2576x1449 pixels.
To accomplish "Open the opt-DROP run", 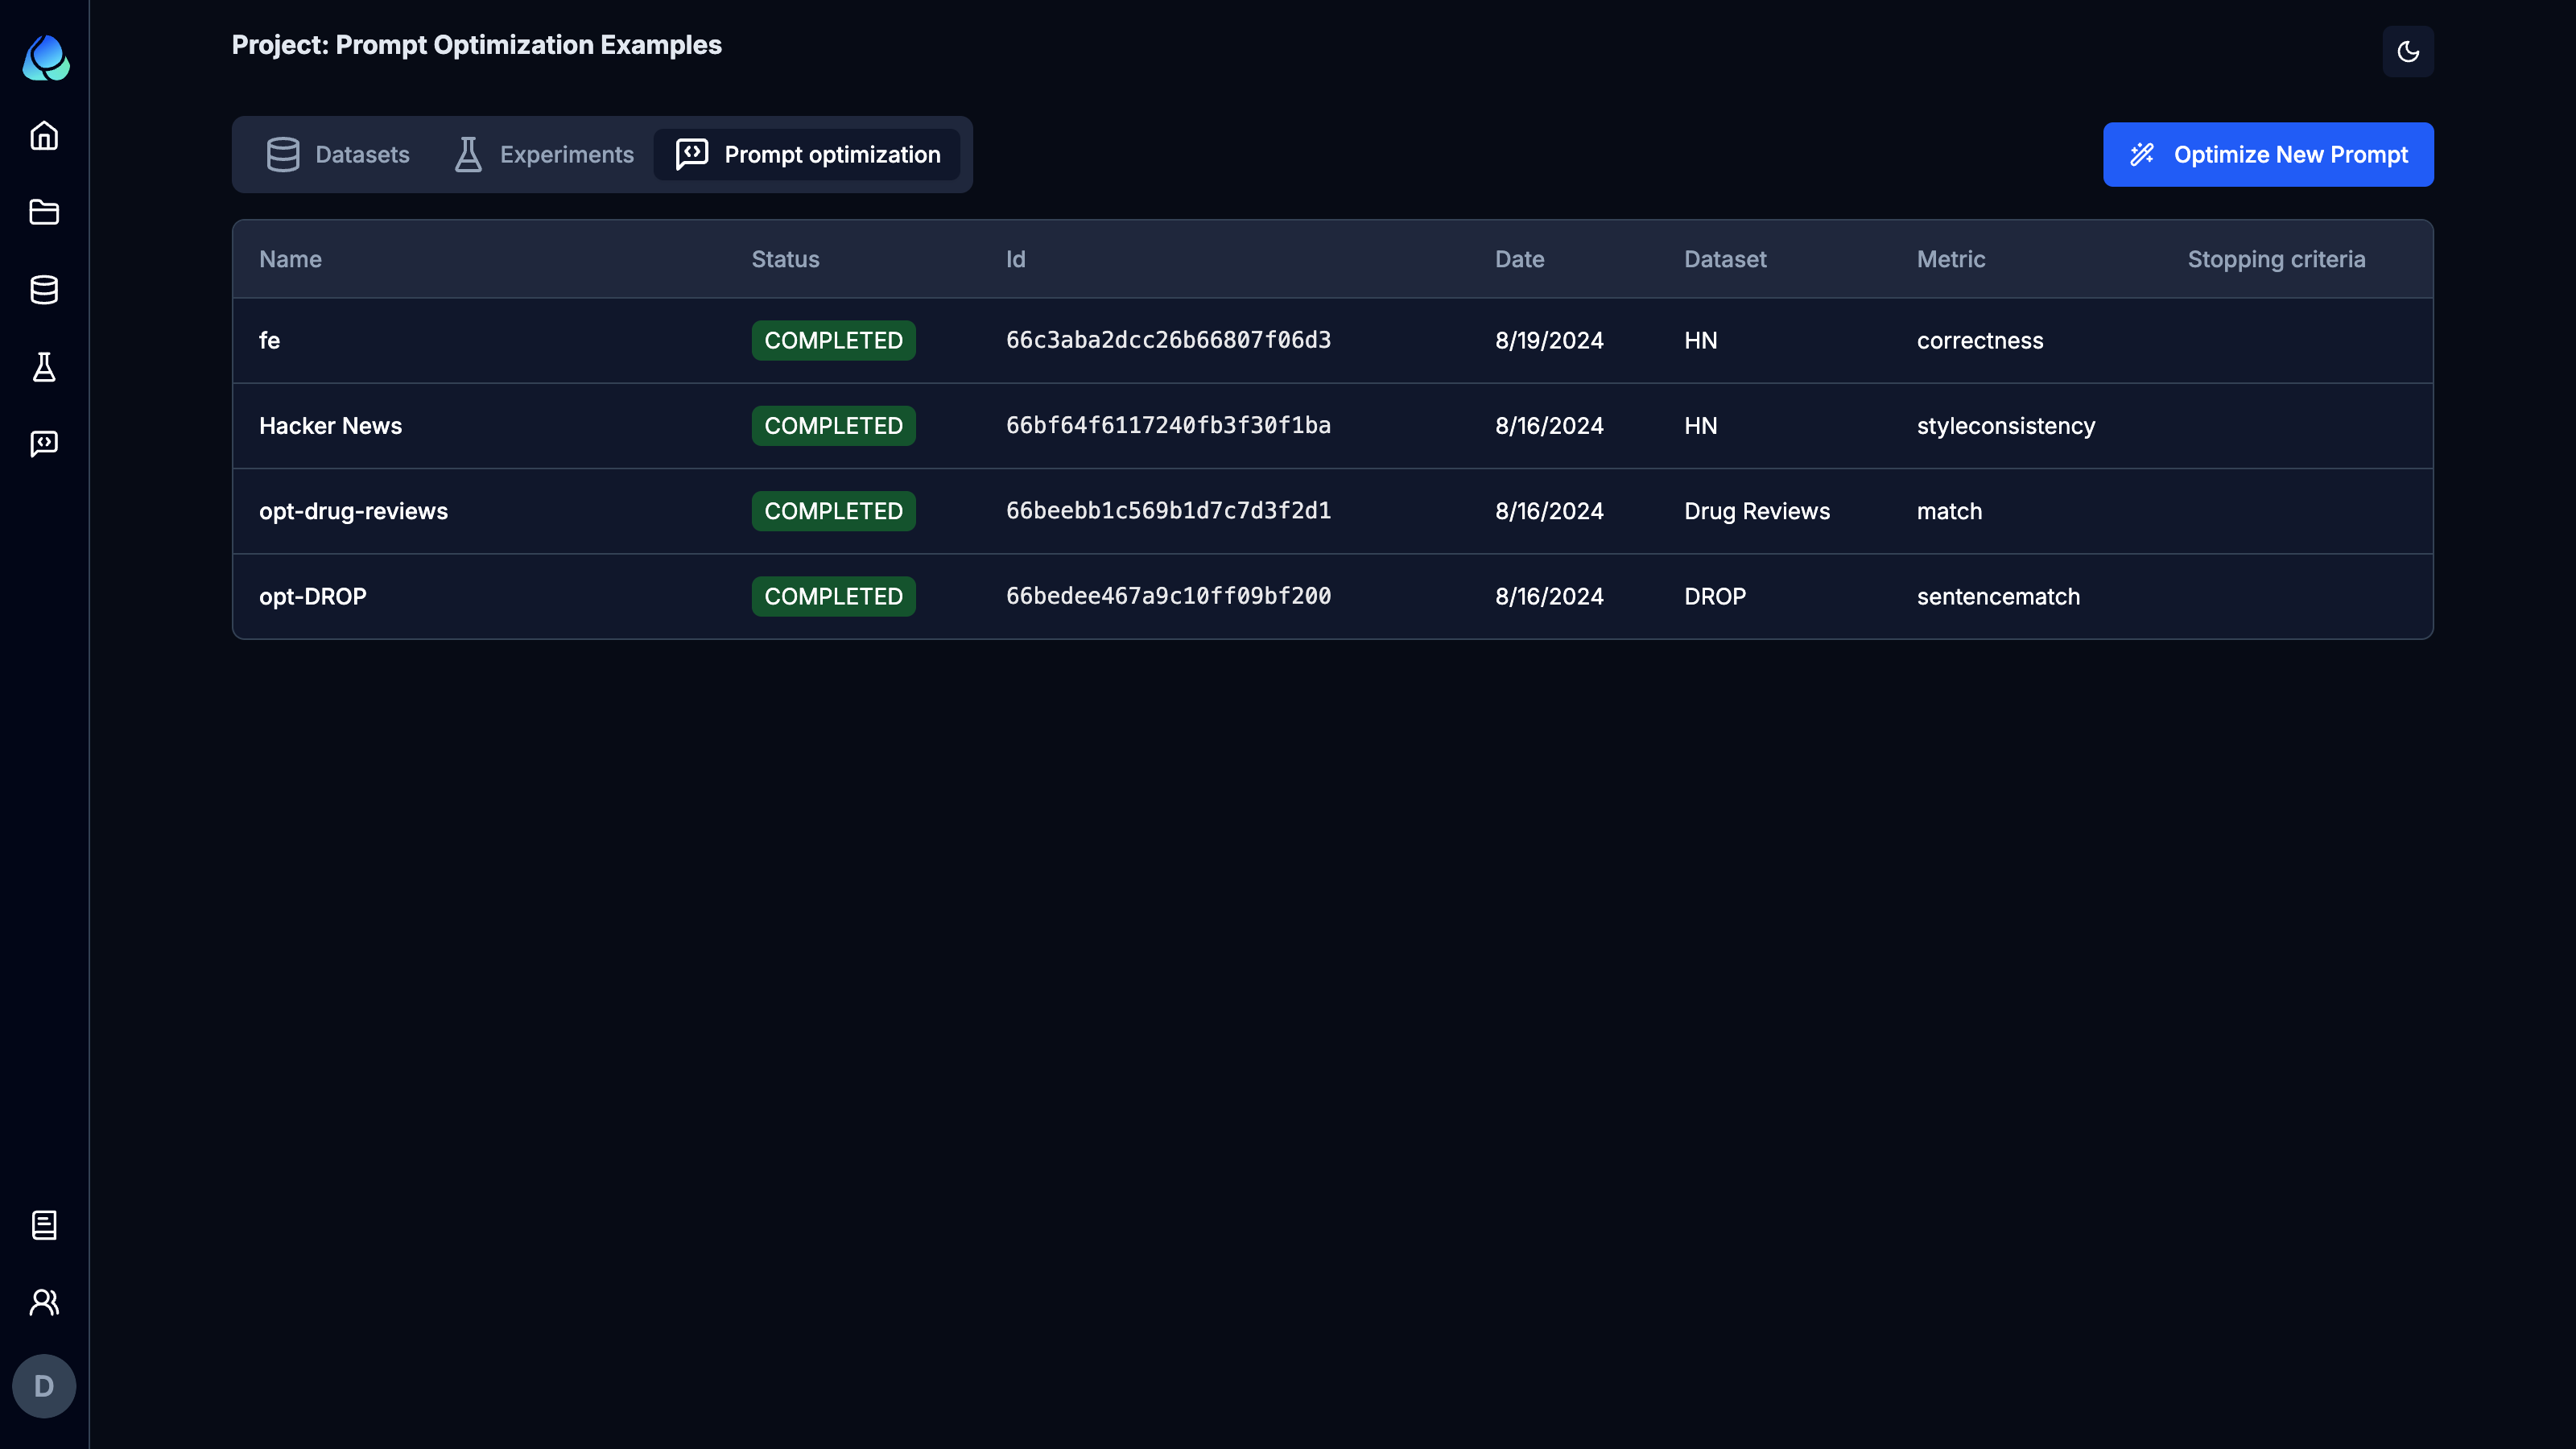I will 312,596.
